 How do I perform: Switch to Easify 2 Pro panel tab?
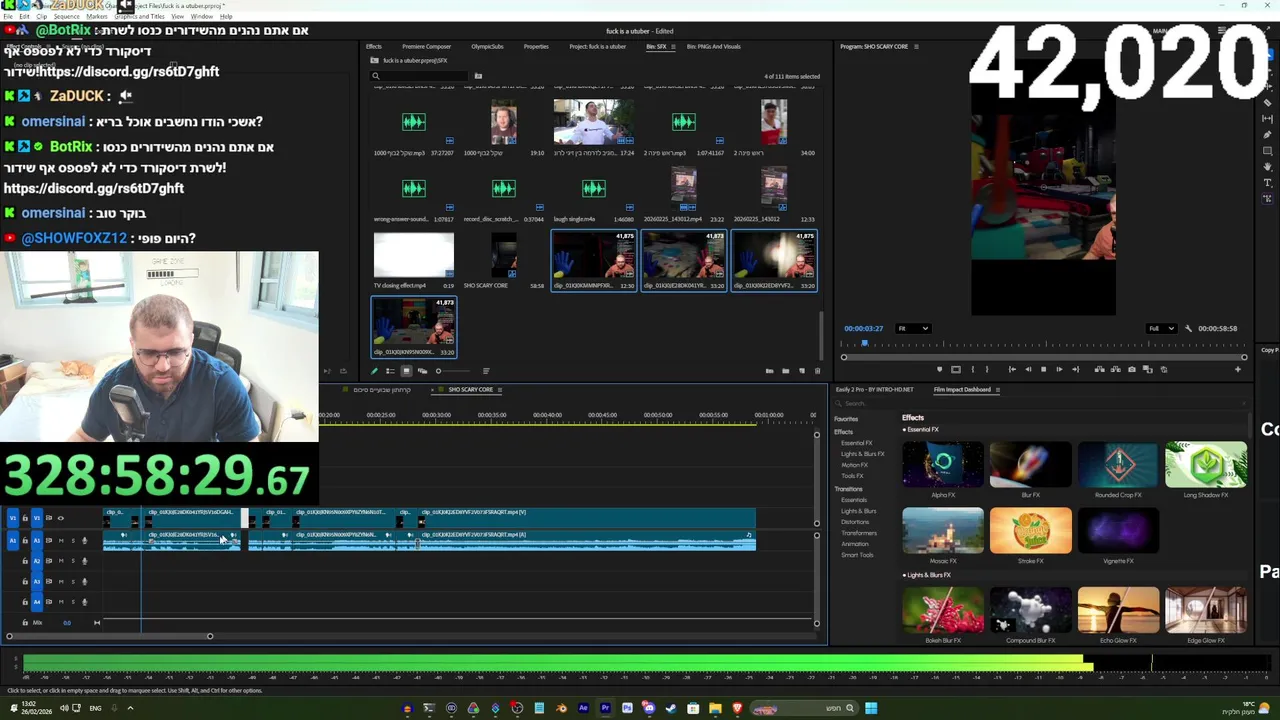click(874, 390)
